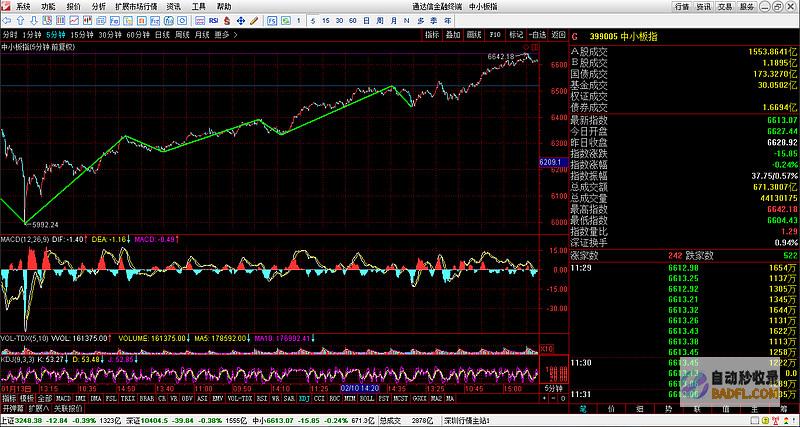Select daily period 日 in toolbar
Image resolution: width=800 pixels, height=427 pixels.
point(366,21)
